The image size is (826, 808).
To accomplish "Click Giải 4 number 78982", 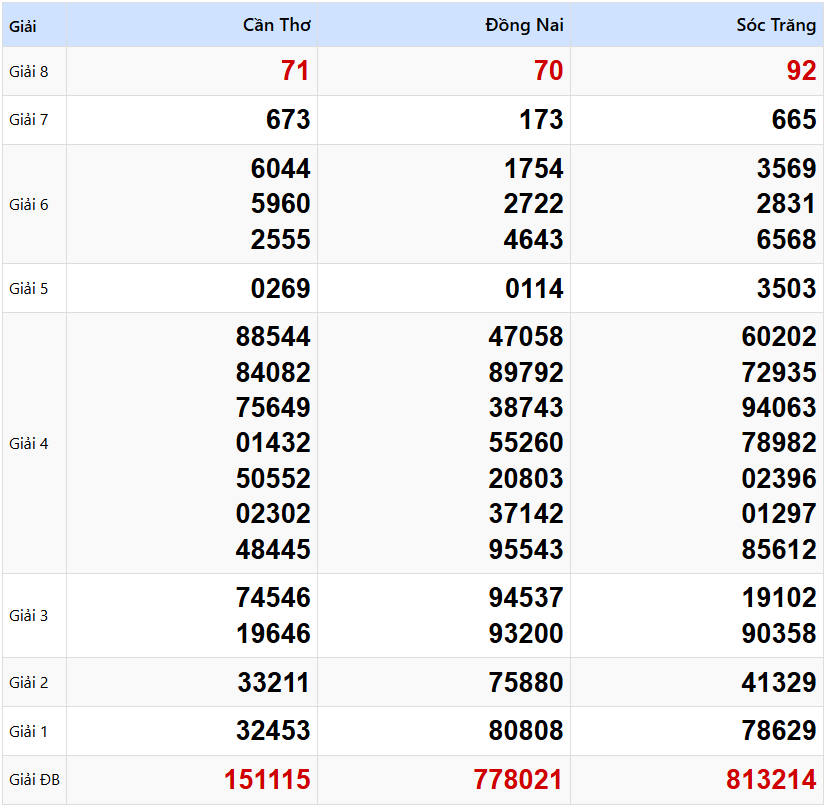I will (779, 443).
